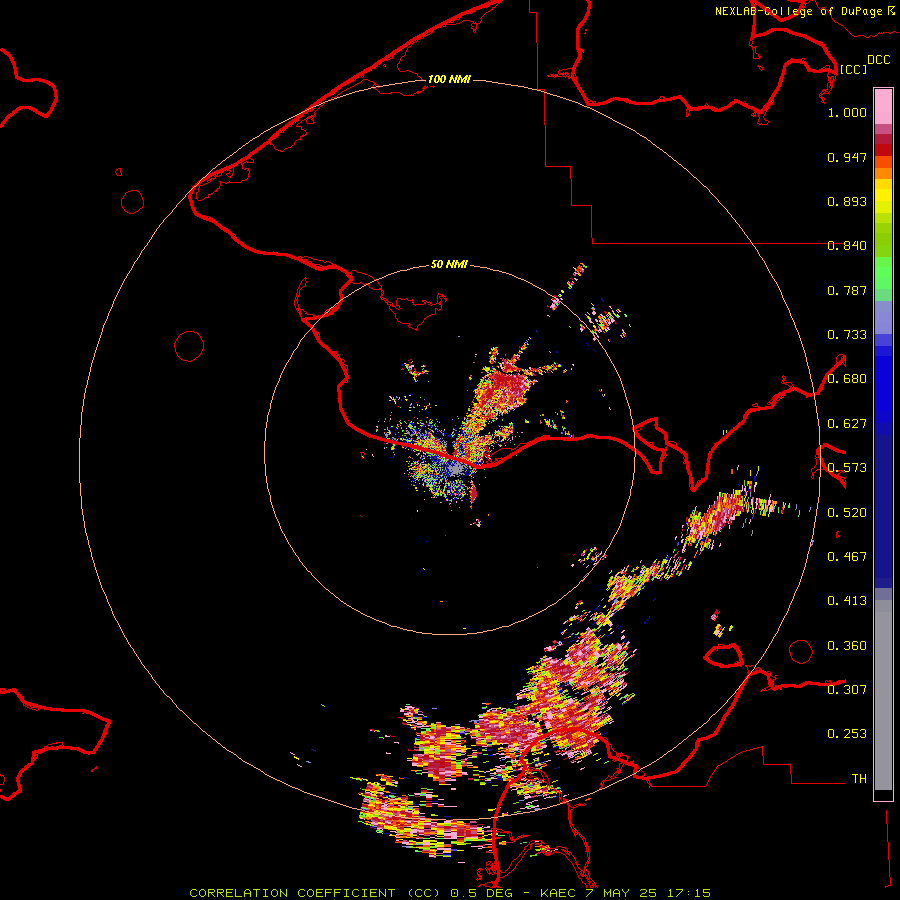Click the 0.680 scale value
Screen dimensions: 900x900
[x=847, y=379]
